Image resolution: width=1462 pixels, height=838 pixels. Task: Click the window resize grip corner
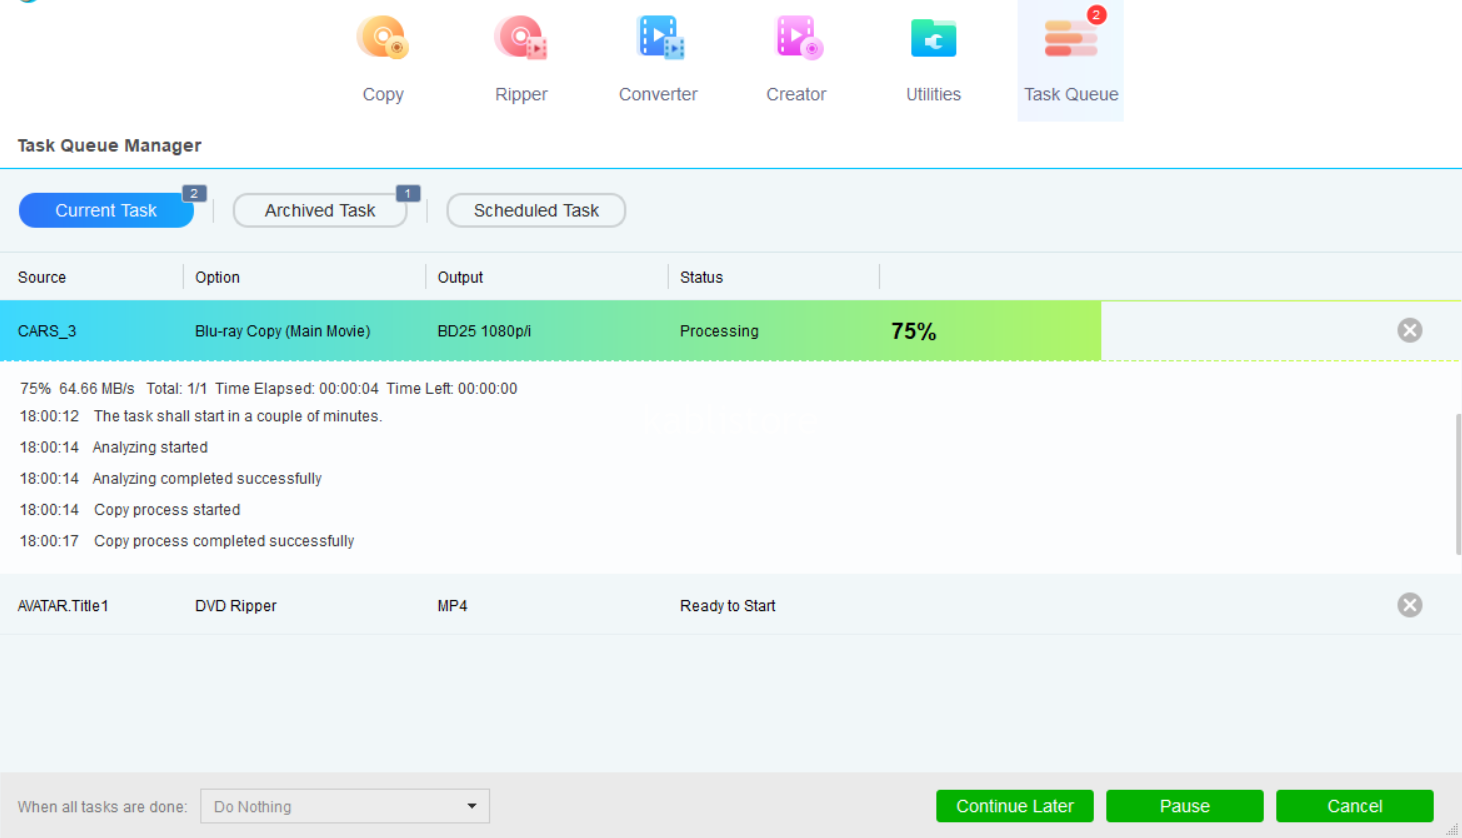click(1453, 830)
